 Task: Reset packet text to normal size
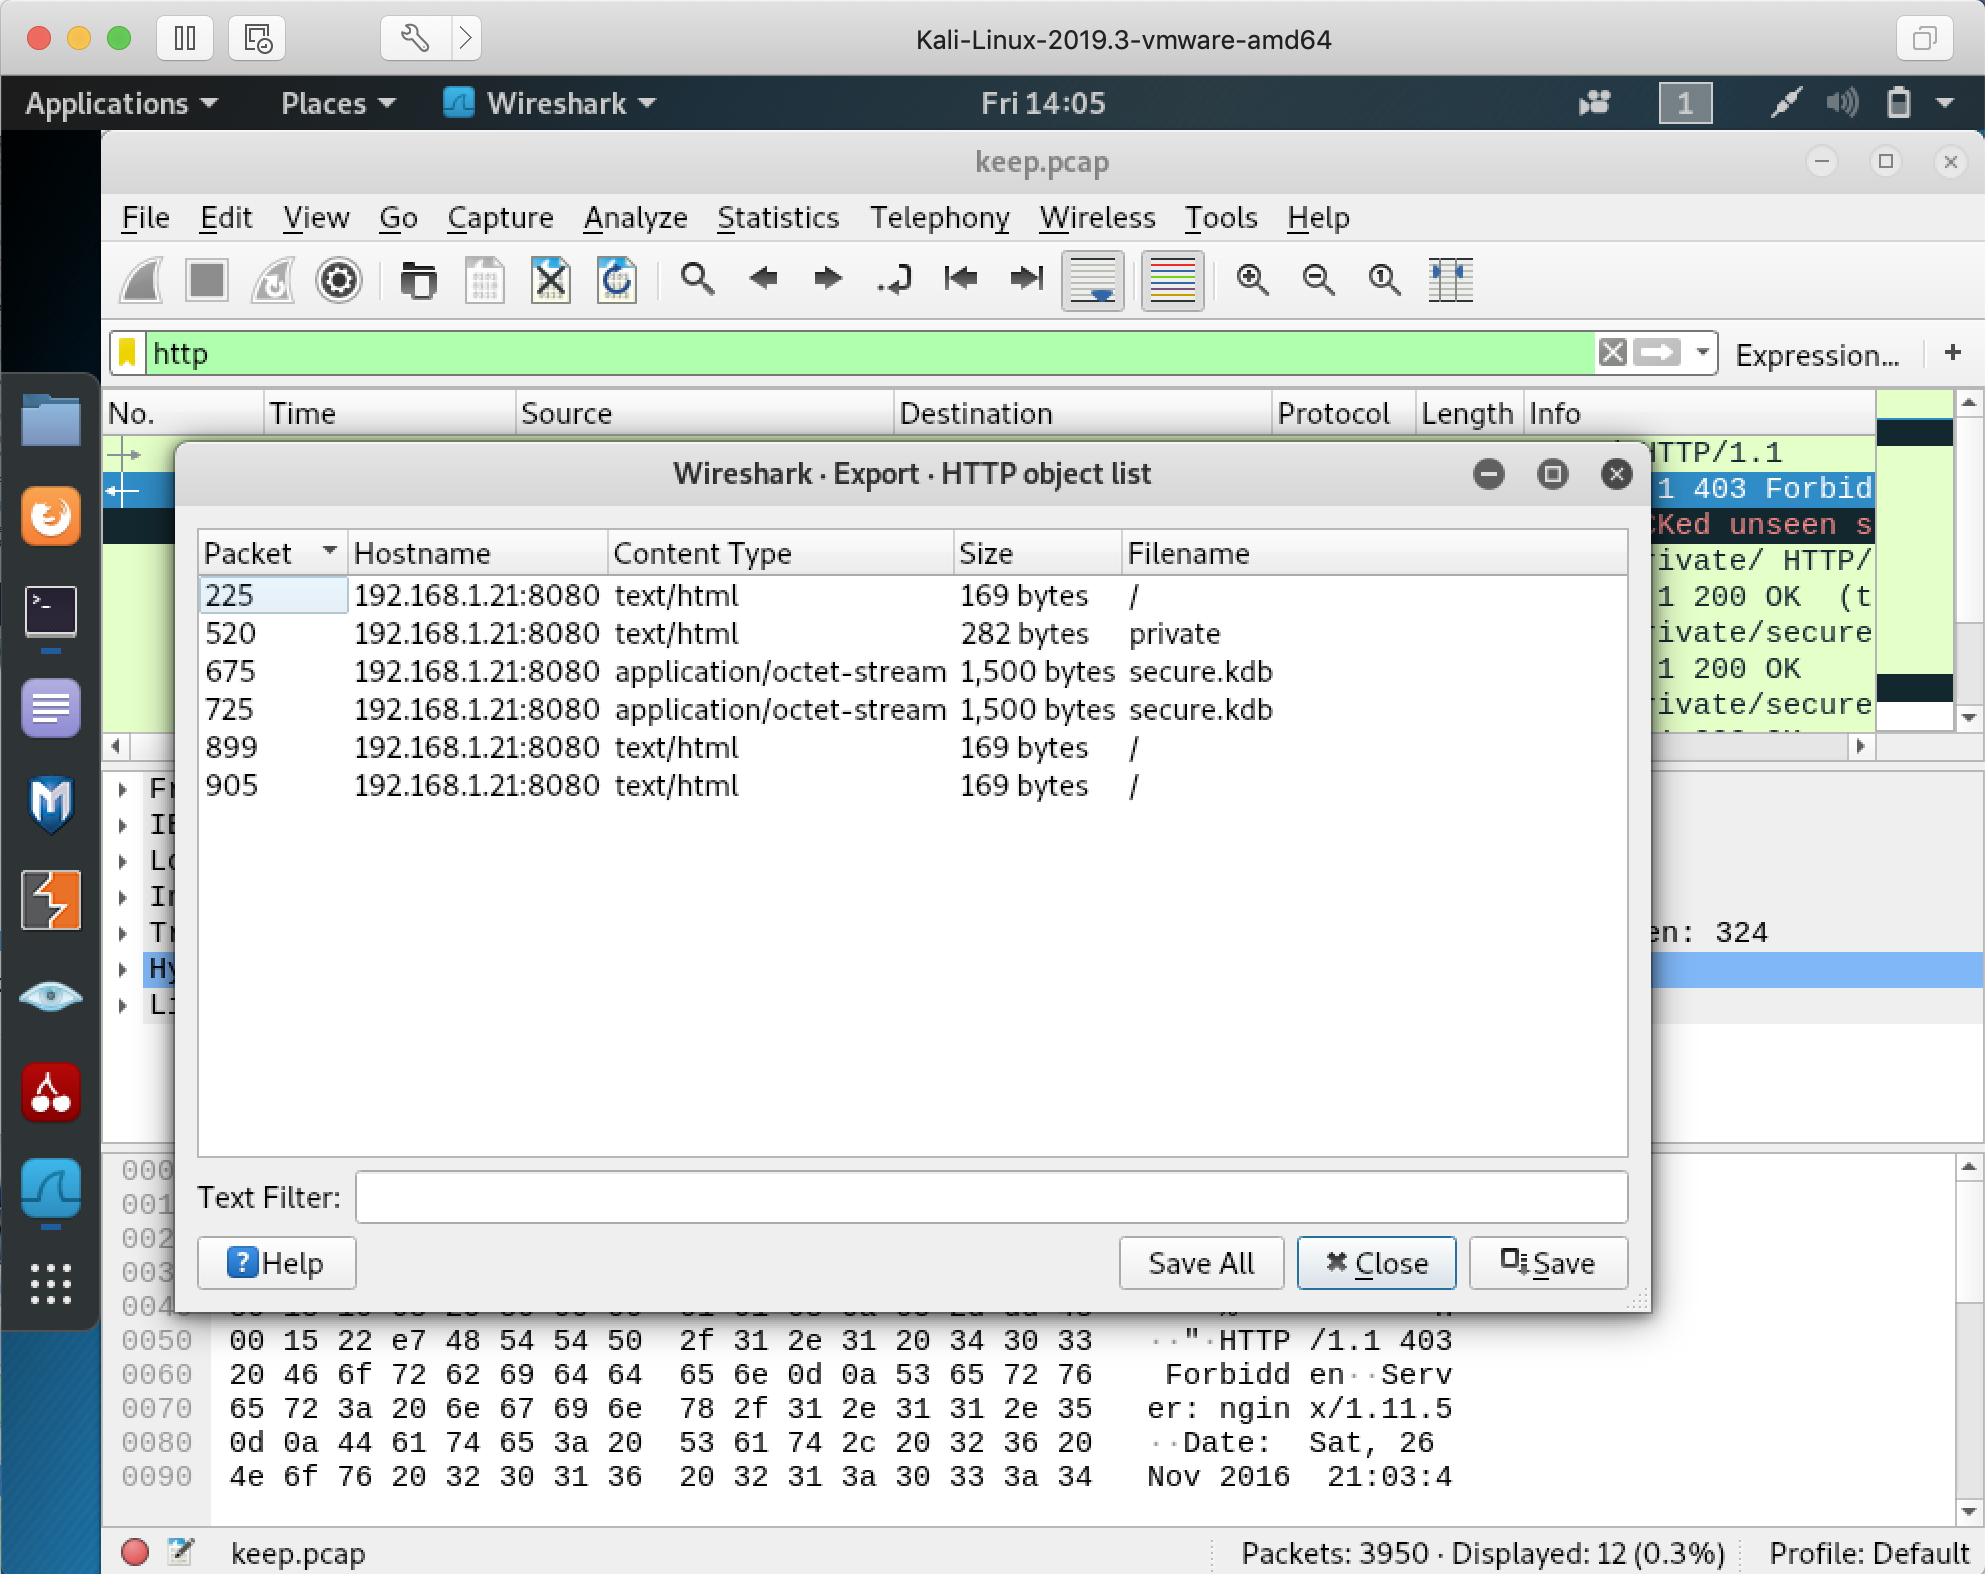(x=1384, y=279)
